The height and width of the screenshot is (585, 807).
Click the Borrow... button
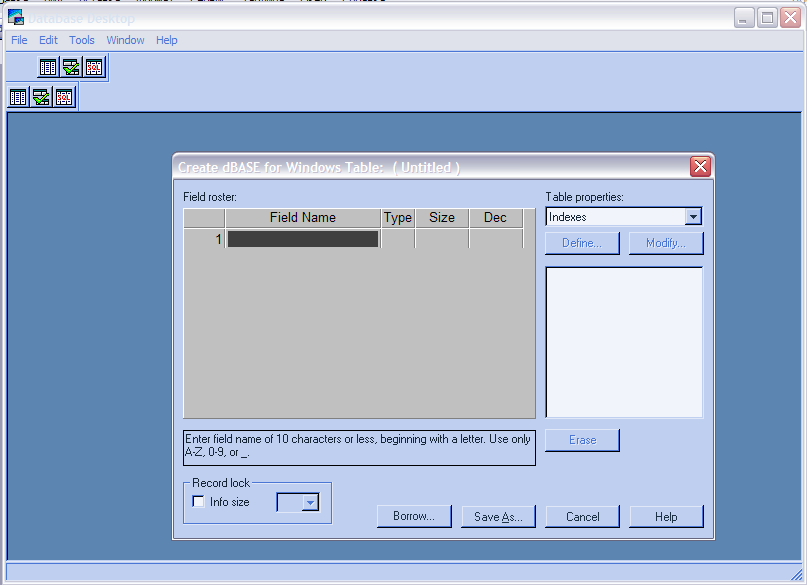pos(414,516)
